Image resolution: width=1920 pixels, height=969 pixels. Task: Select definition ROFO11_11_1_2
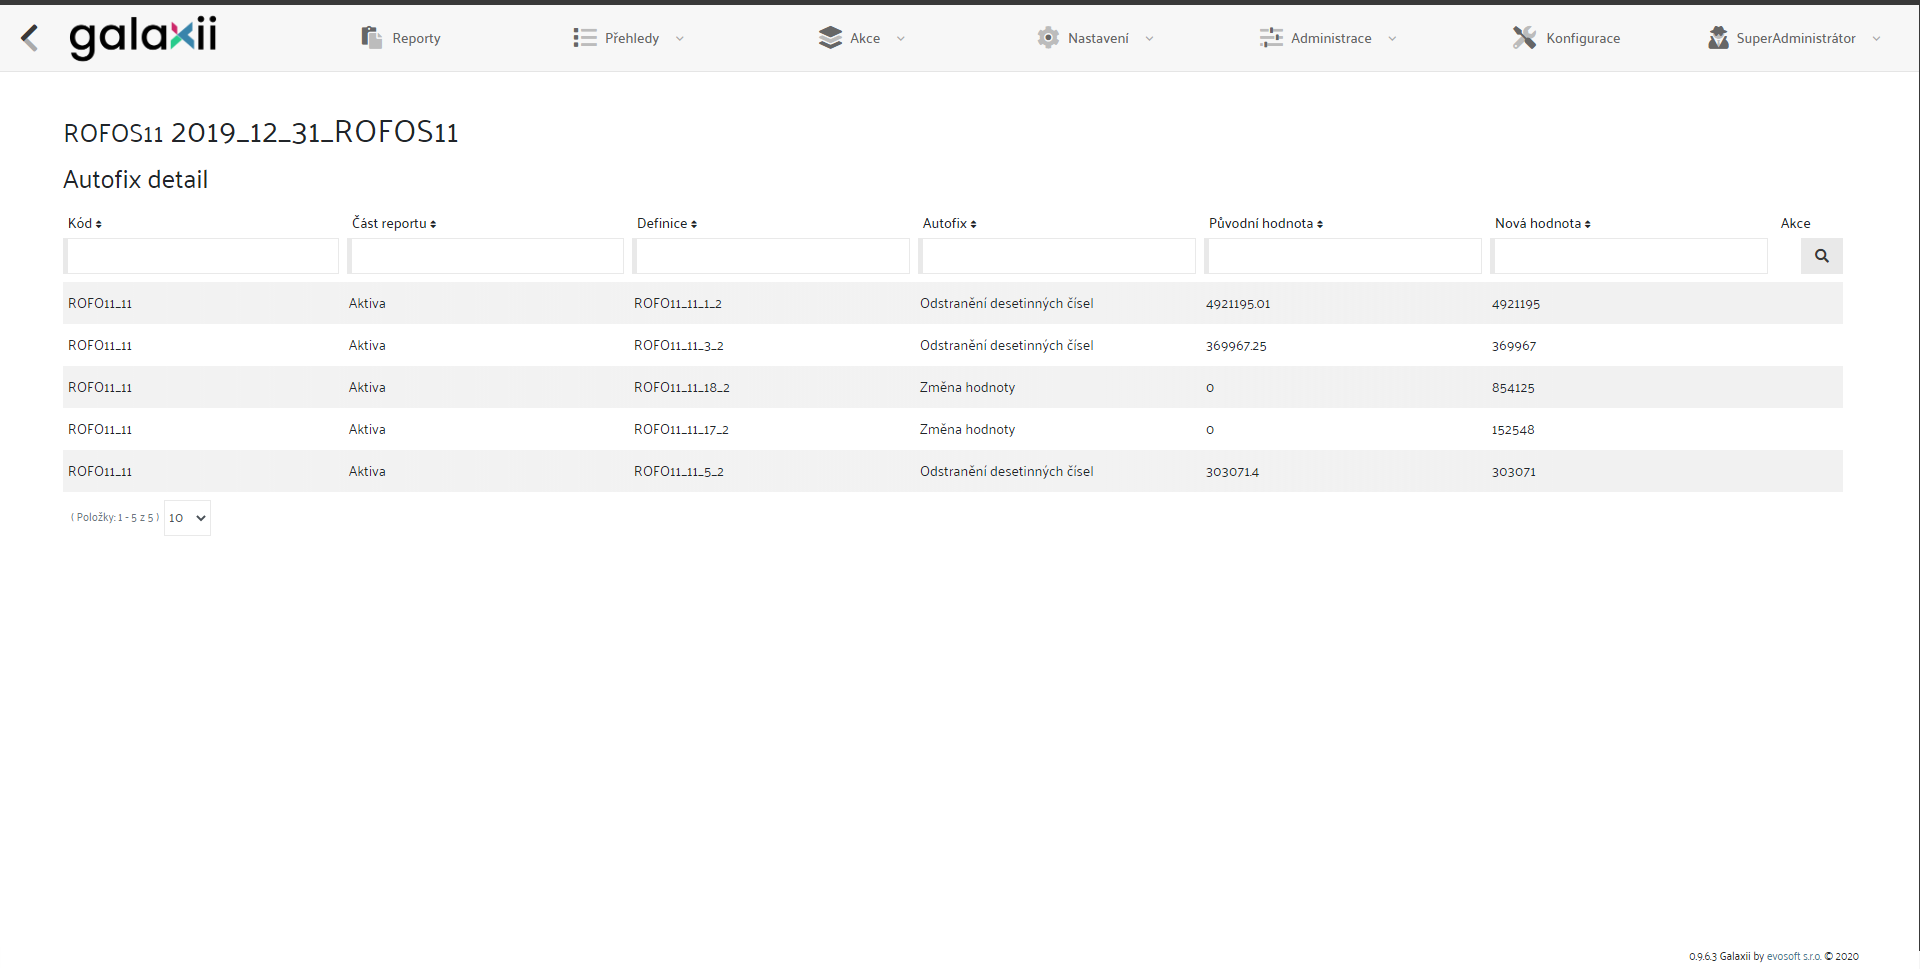[678, 304]
